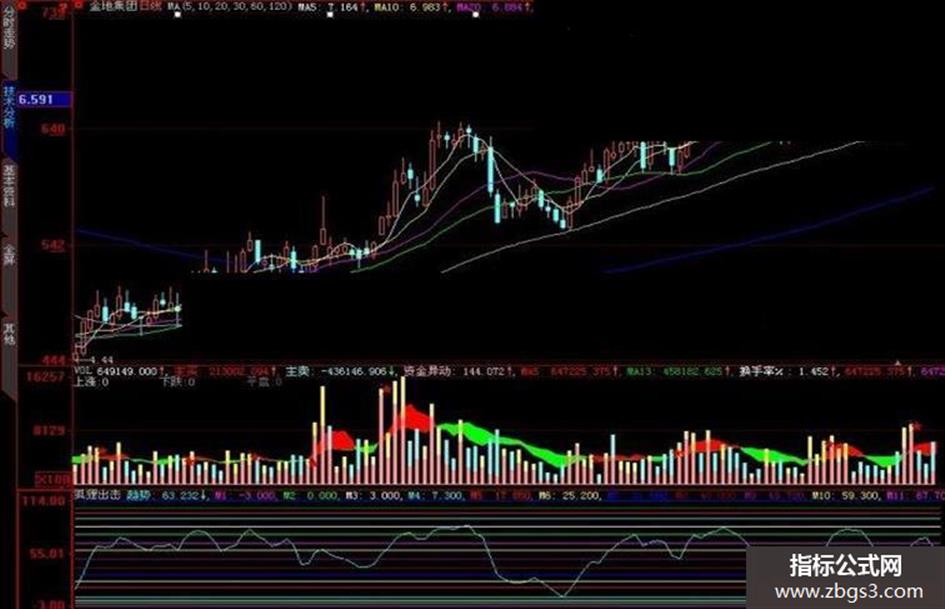This screenshot has width=945, height=609.
Task: Click the 平盘:0 counter
Action: 264,382
